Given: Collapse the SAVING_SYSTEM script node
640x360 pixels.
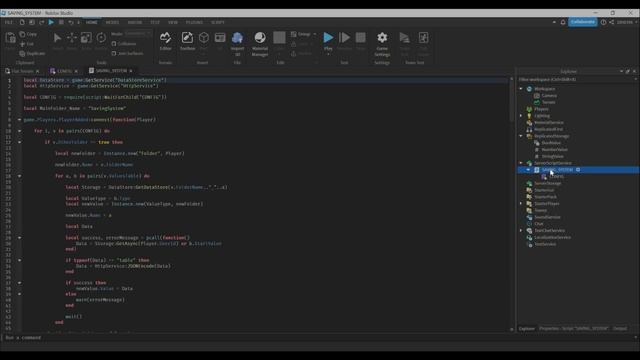Looking at the screenshot, I should point(528,170).
